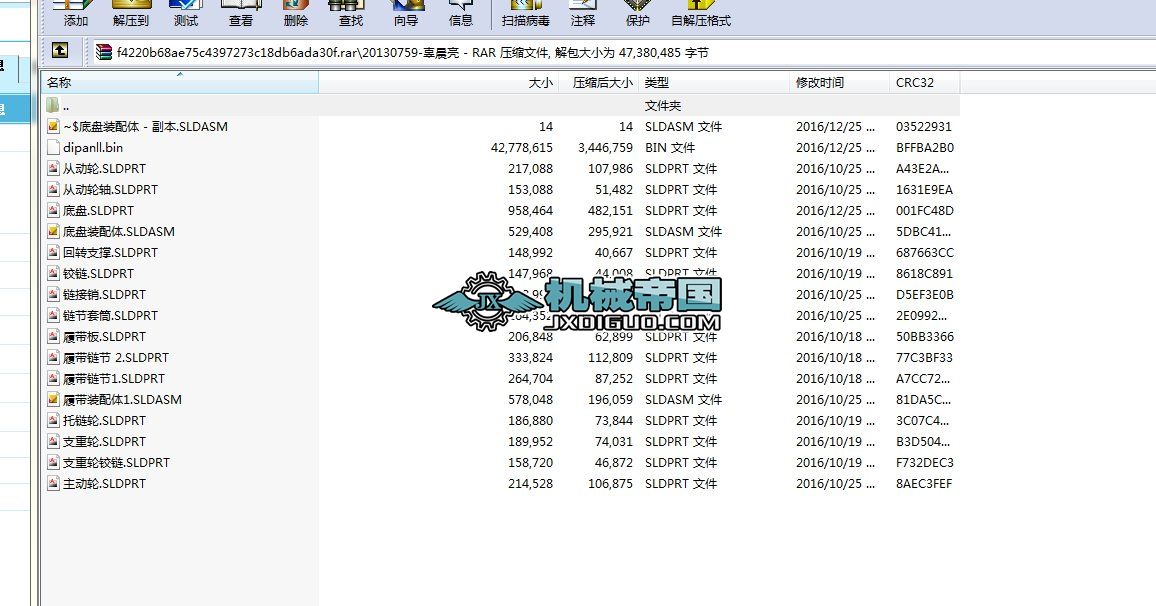1156x606 pixels.
Task: Click the 查找 (Find) toolbar button
Action: point(351,14)
